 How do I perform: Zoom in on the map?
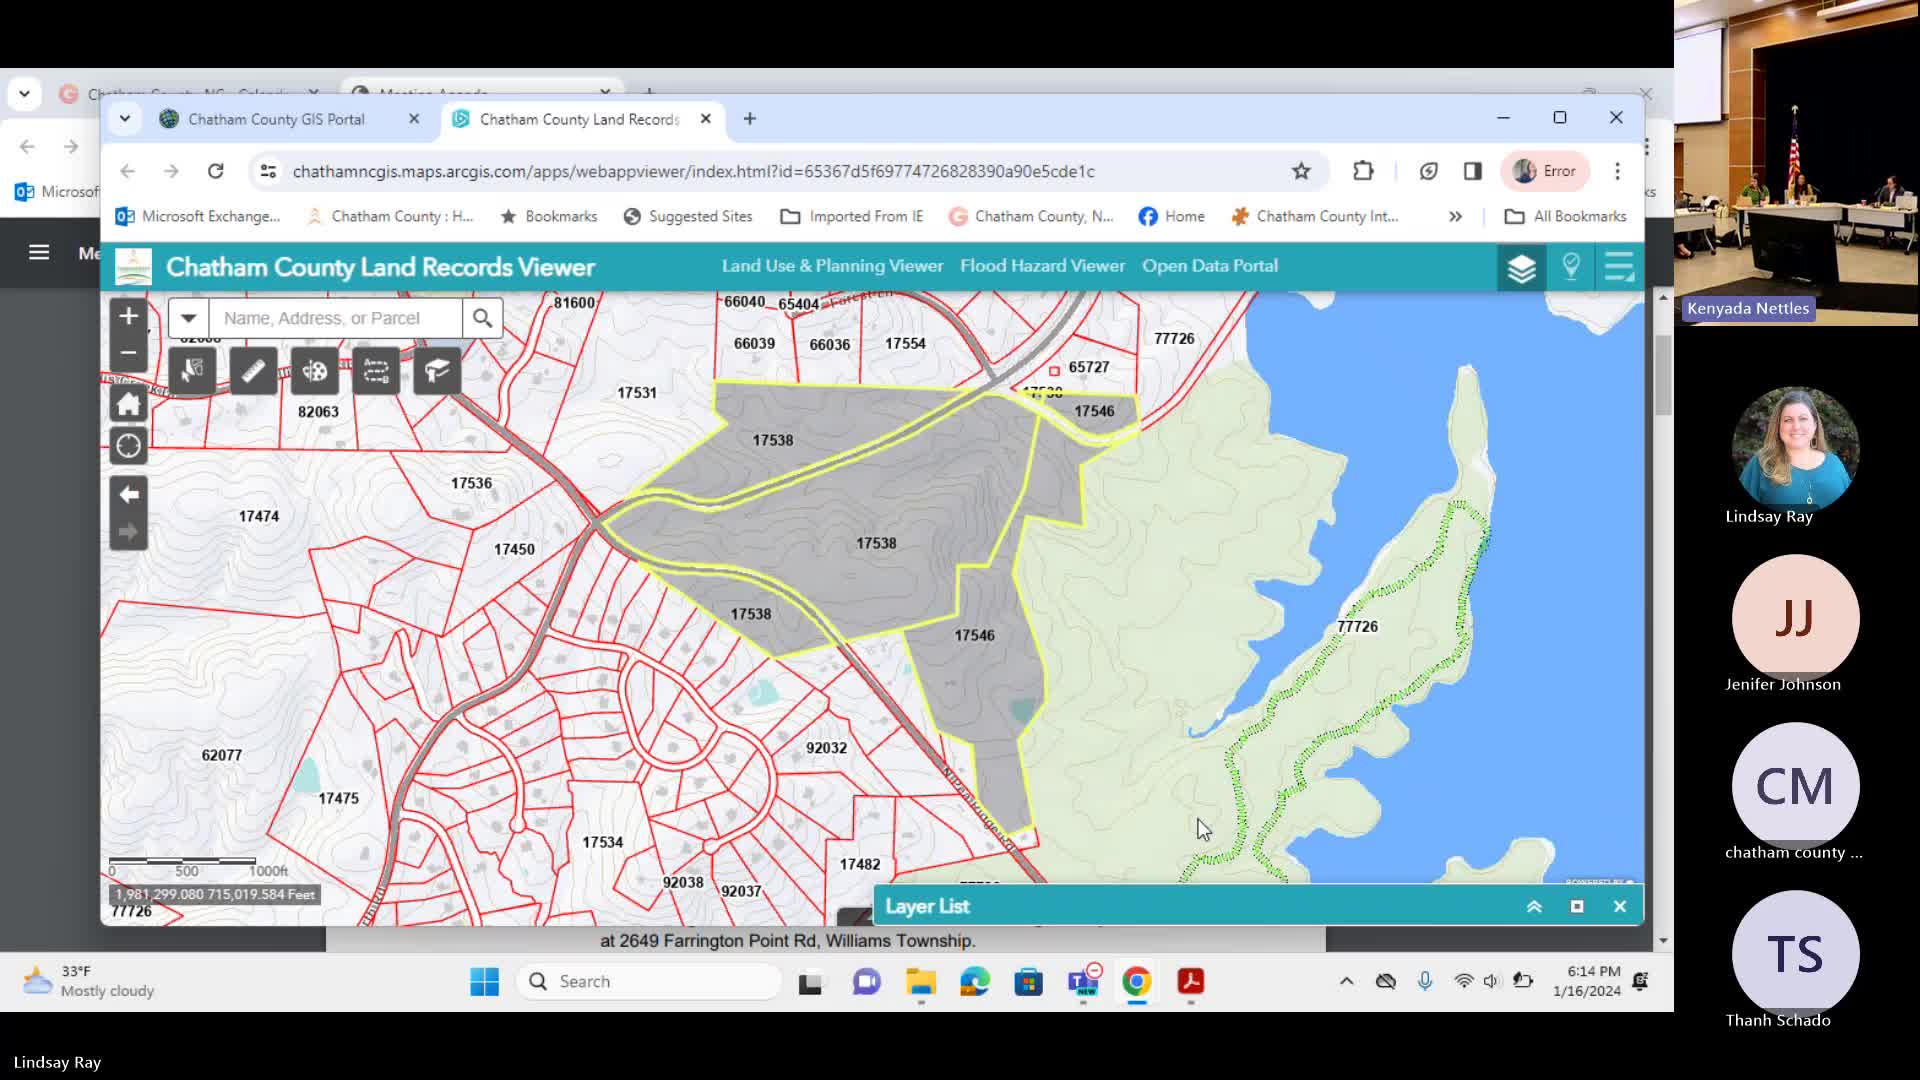pyautogui.click(x=128, y=316)
